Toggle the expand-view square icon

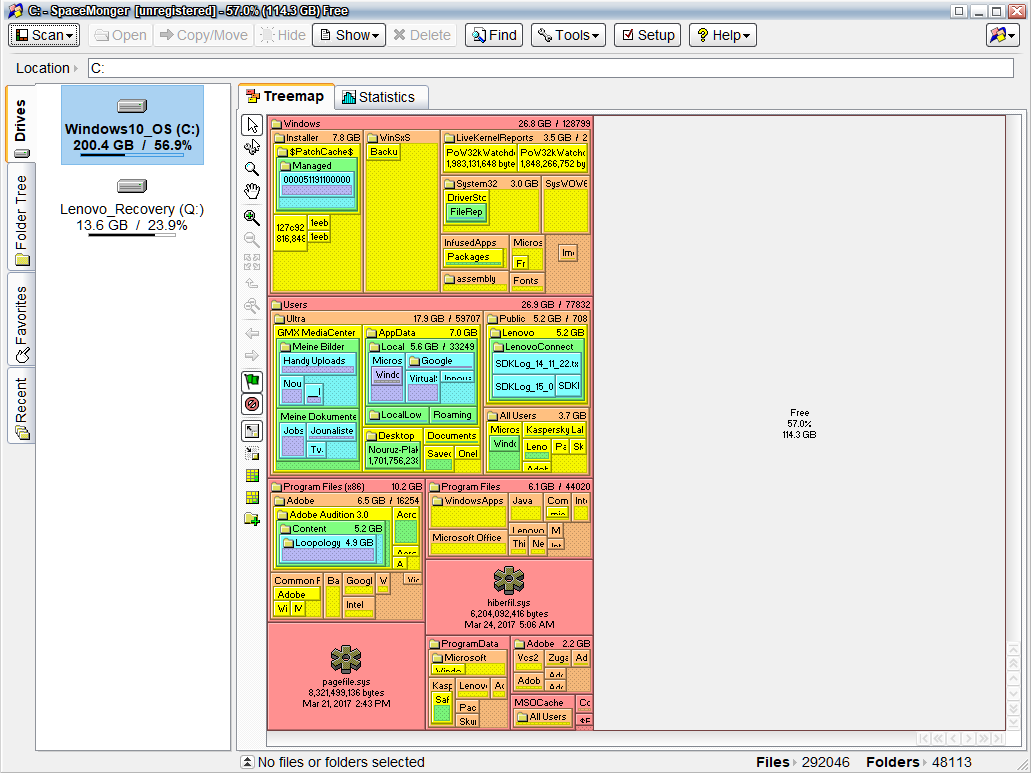(252, 431)
